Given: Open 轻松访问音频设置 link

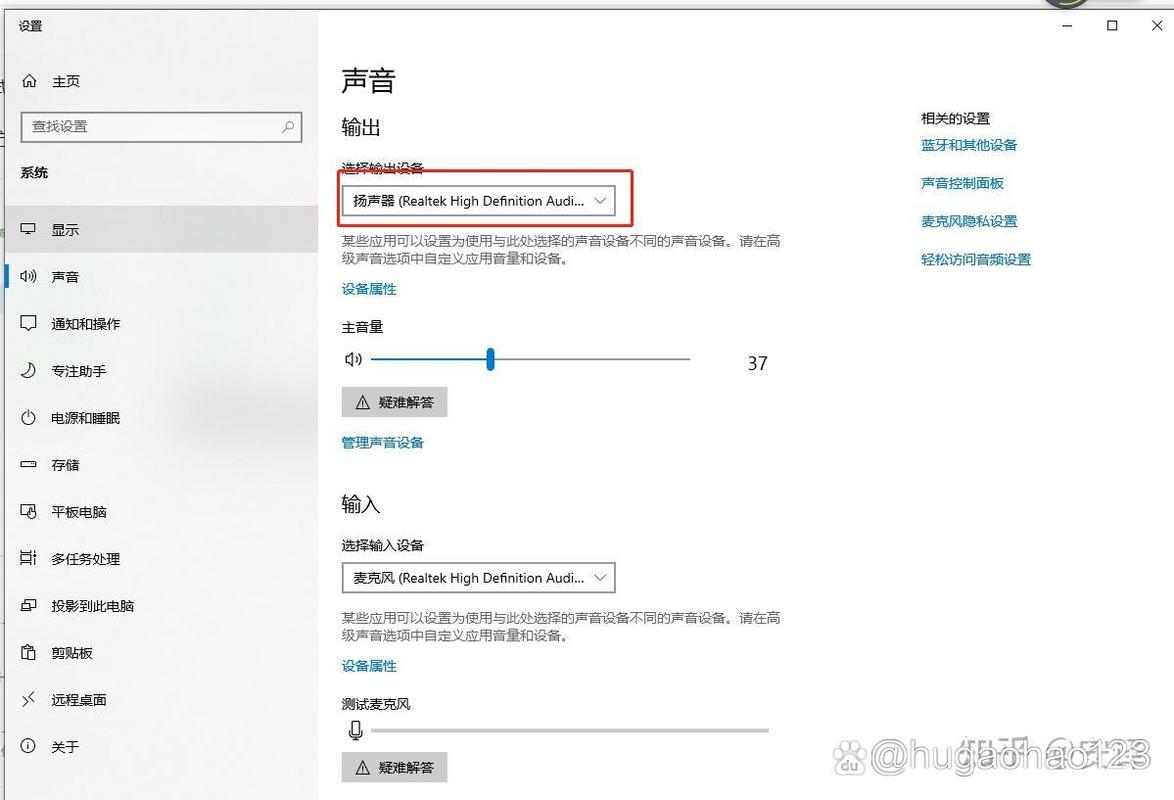Looking at the screenshot, I should (x=976, y=259).
